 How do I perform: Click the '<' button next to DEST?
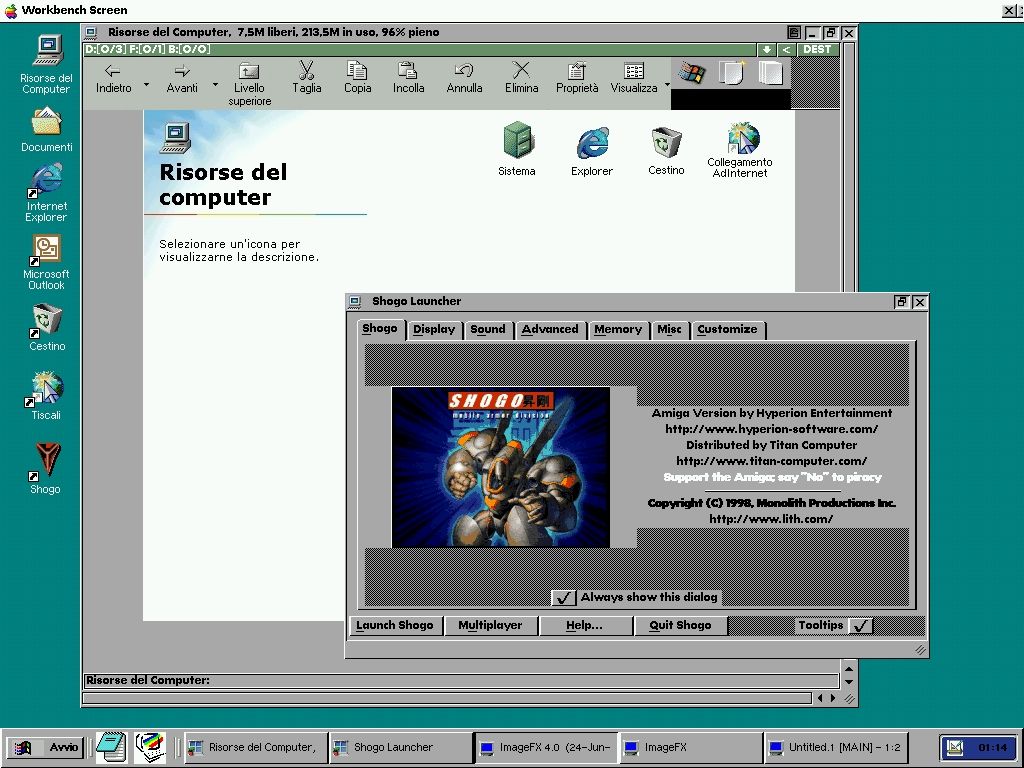(x=786, y=50)
